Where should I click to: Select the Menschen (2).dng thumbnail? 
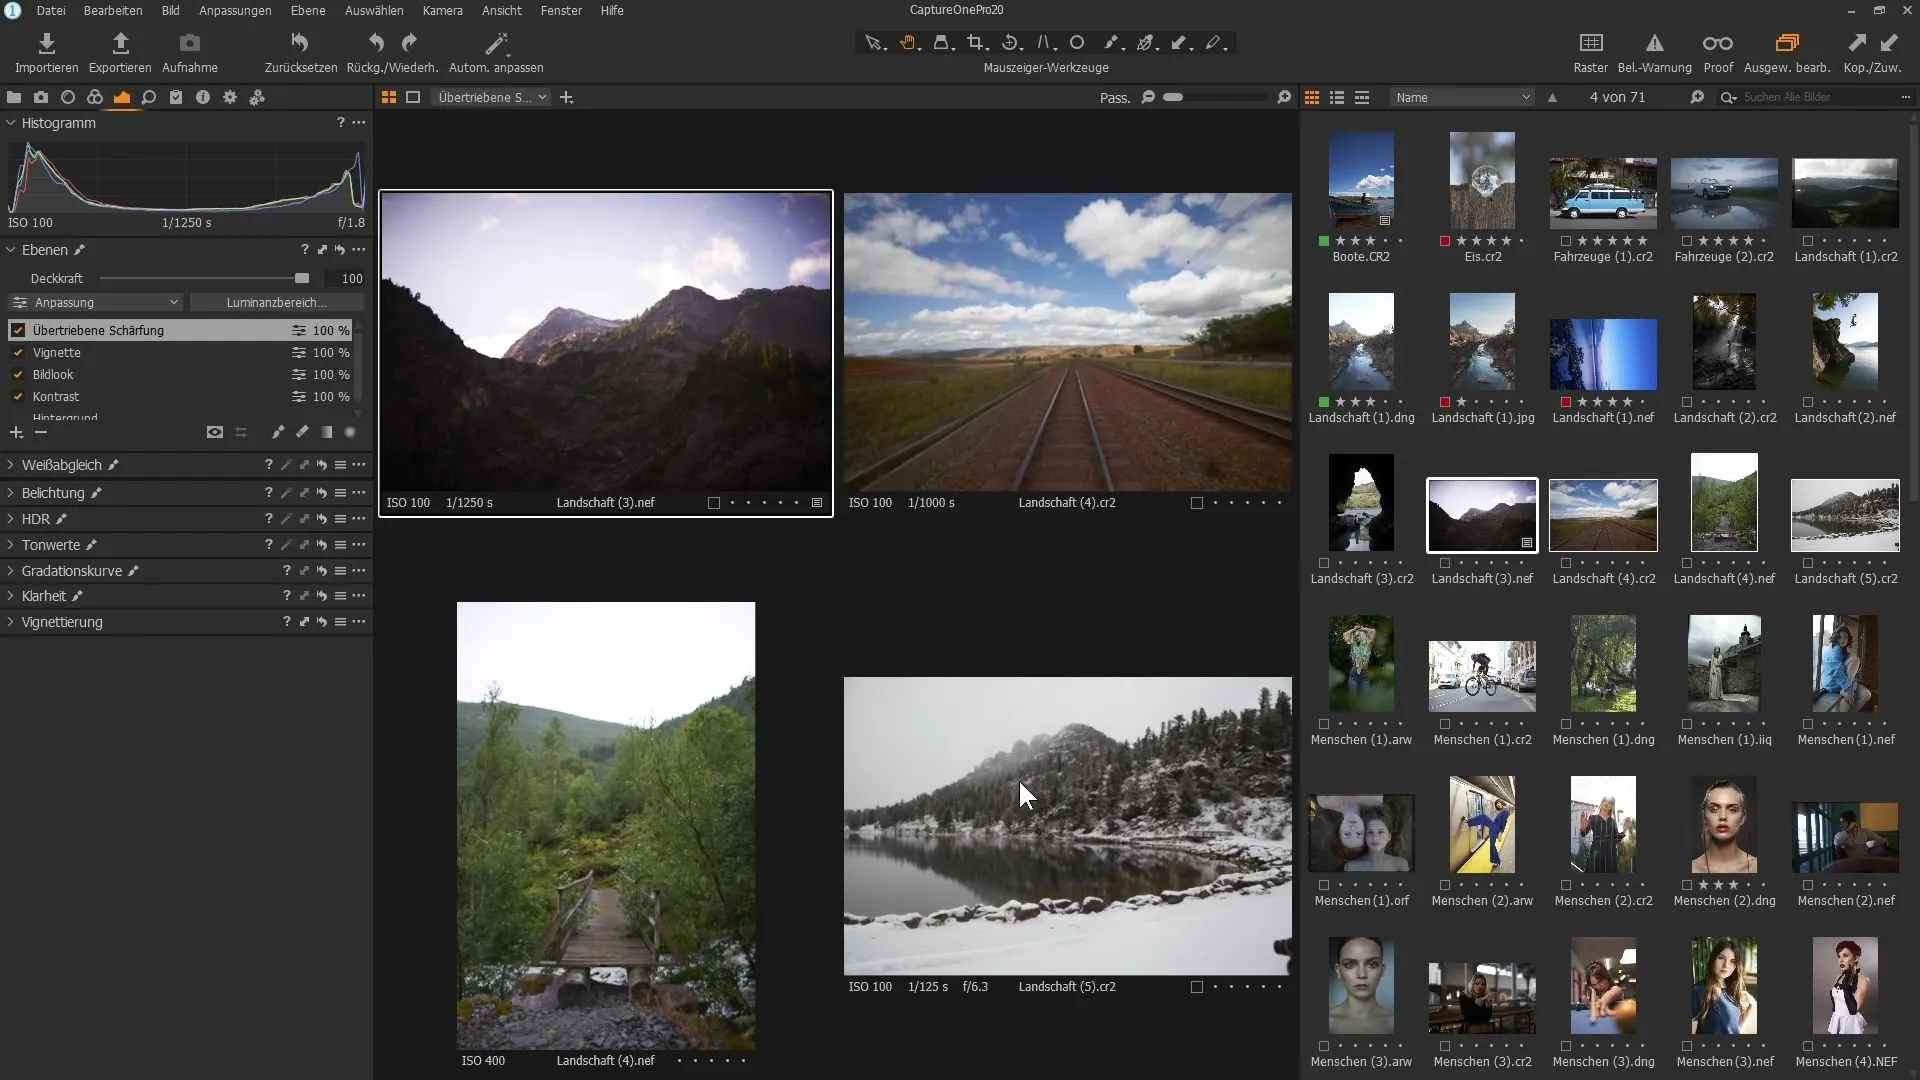point(1724,825)
